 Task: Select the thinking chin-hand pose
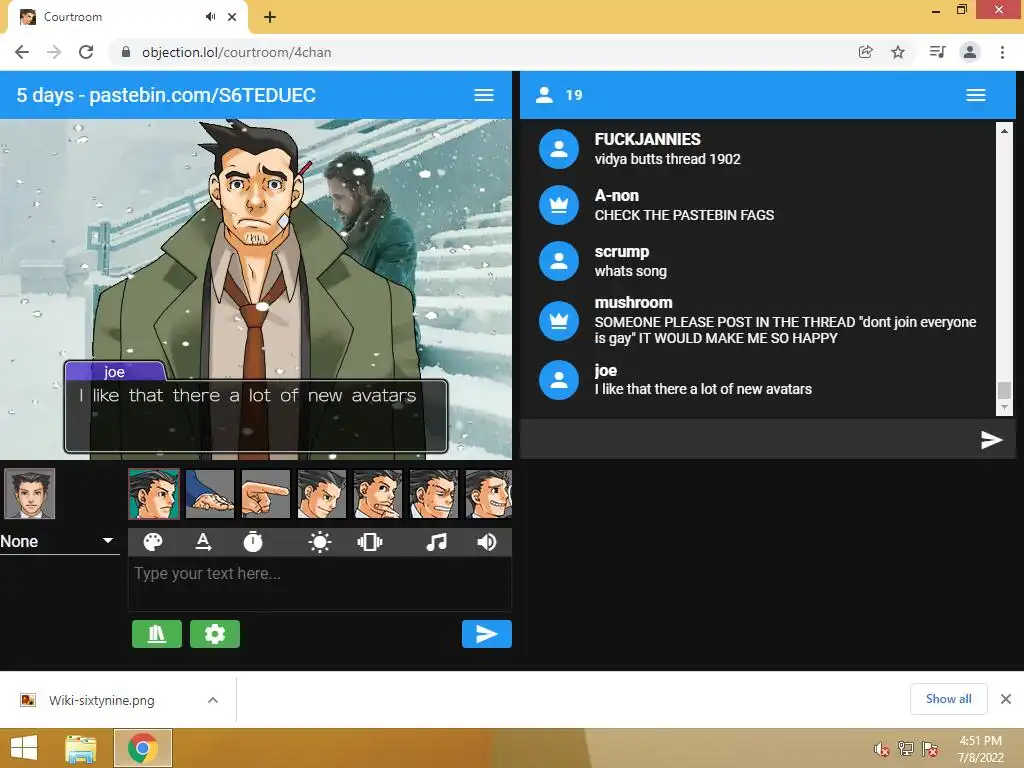click(378, 494)
